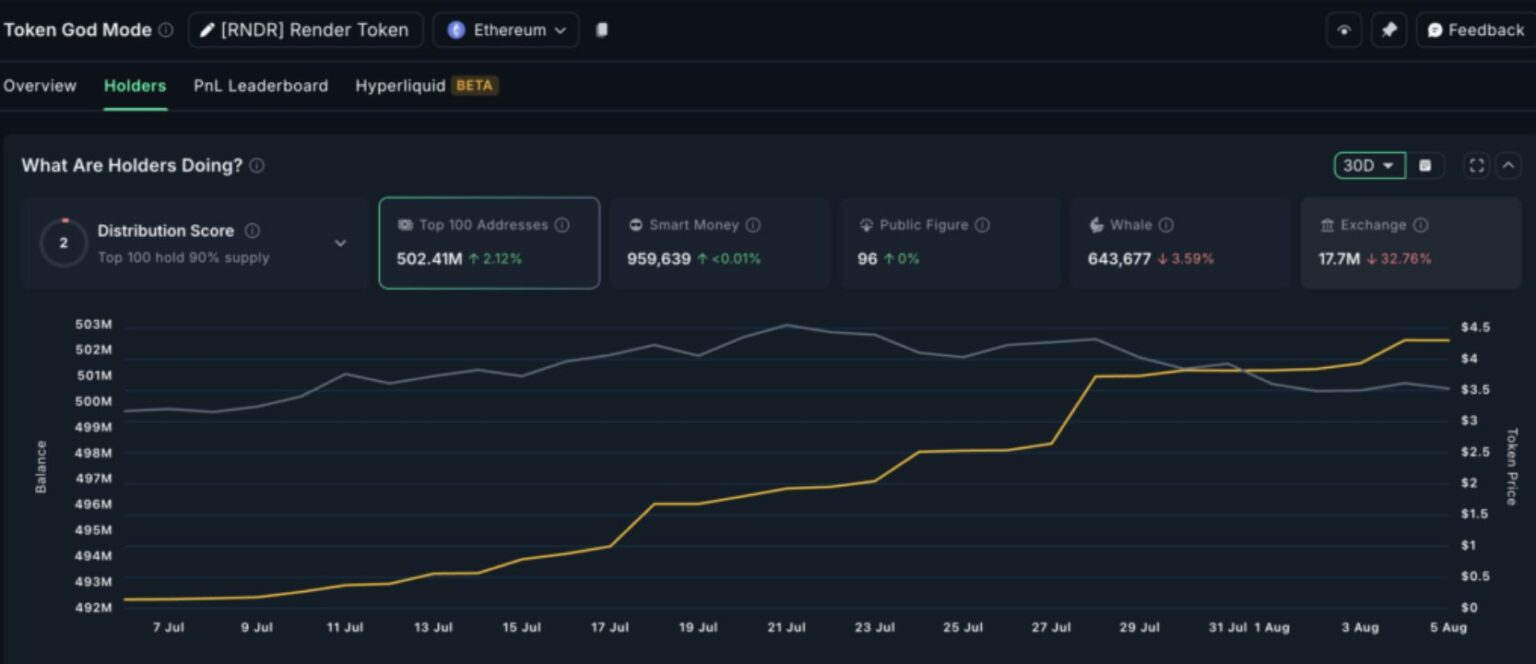Click the copy token address icon

(x=602, y=30)
